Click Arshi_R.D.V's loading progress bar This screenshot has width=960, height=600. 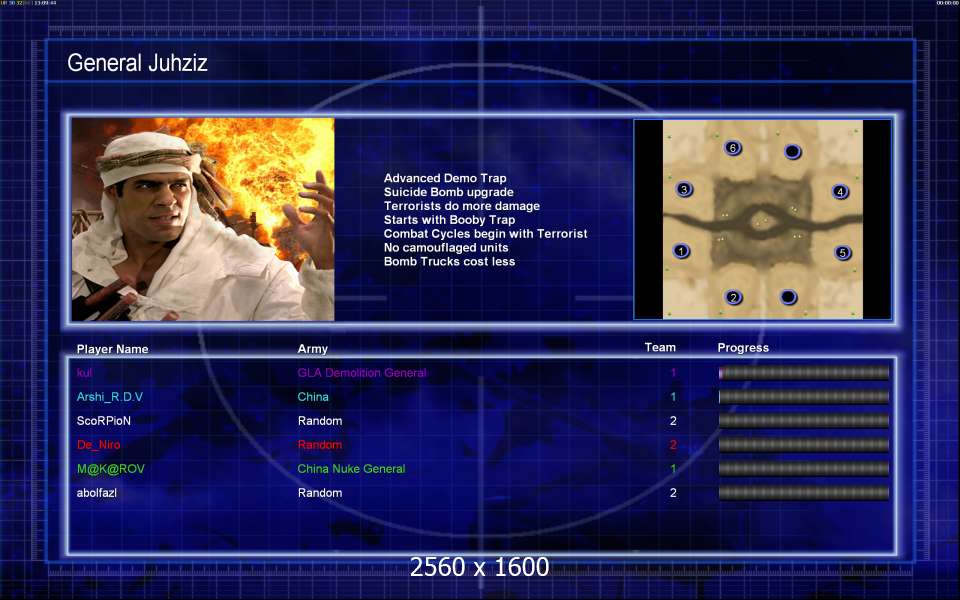pos(803,396)
